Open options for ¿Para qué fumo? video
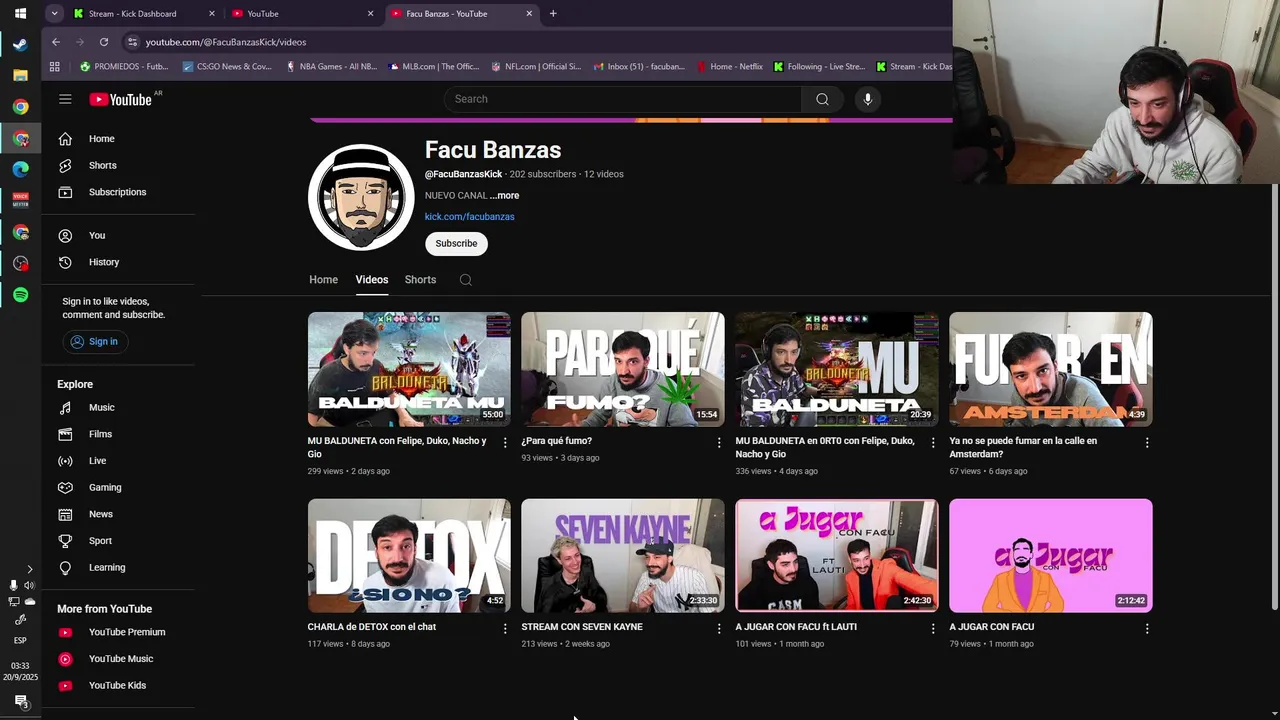Viewport: 1280px width, 720px height. [719, 442]
